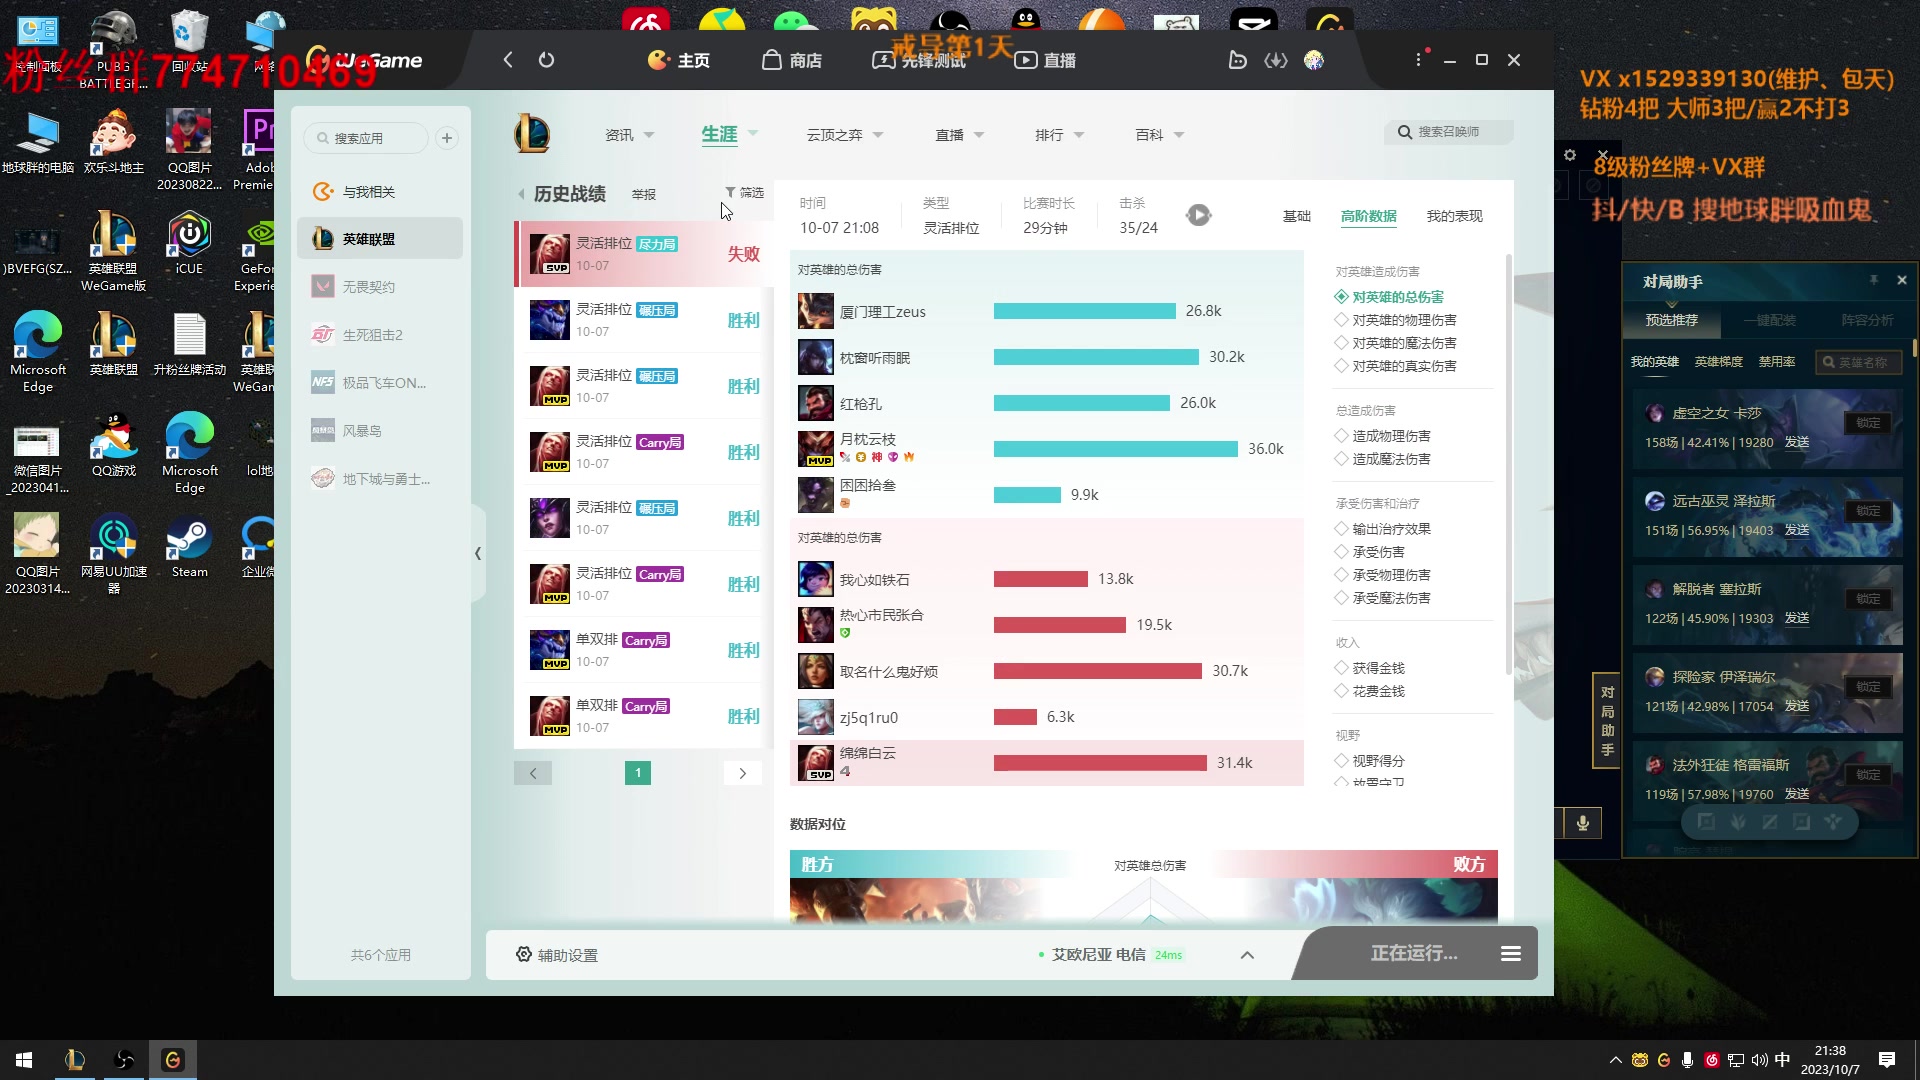Viewport: 1920px width, 1080px height.
Task: Select 承受伤害 option
Action: click(x=1370, y=552)
